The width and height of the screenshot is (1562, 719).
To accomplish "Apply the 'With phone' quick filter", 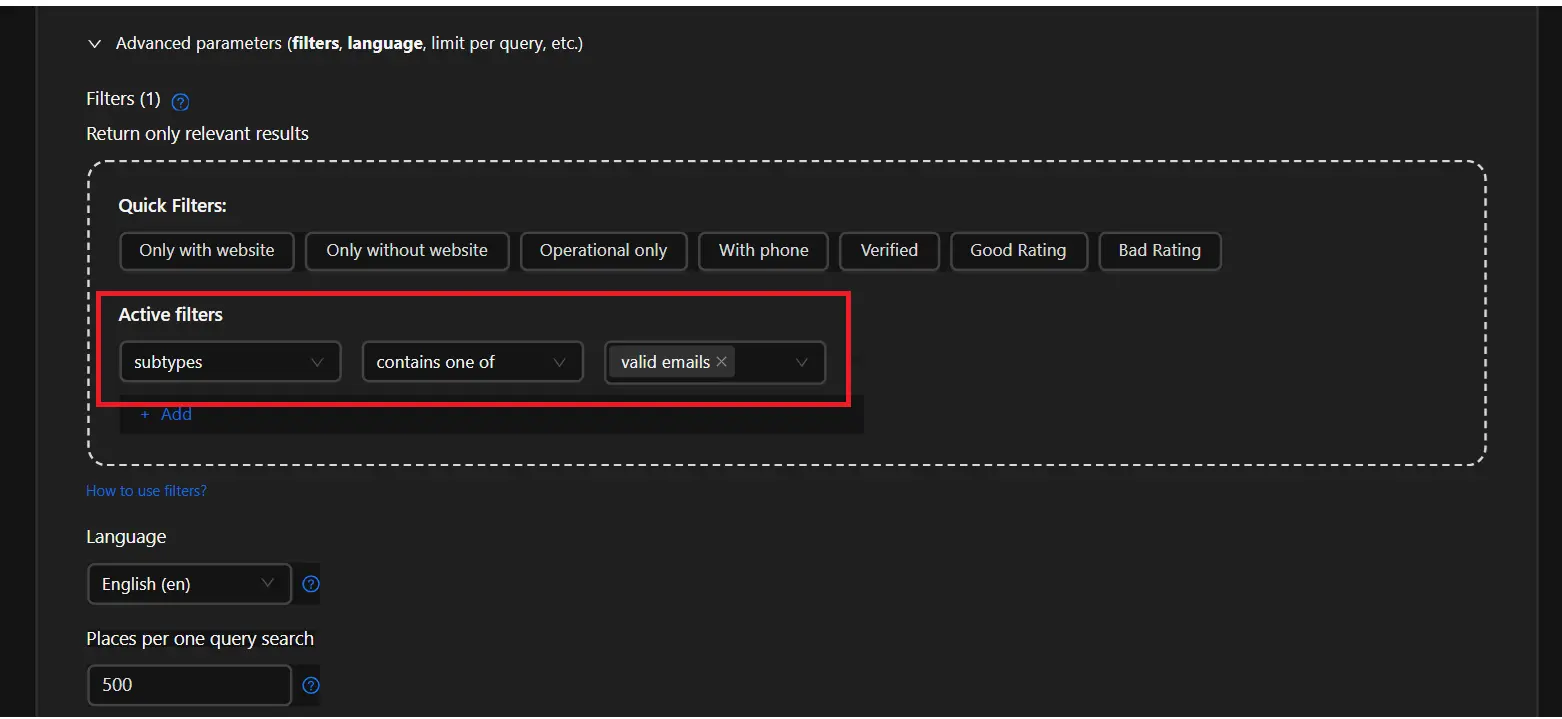I will [763, 251].
